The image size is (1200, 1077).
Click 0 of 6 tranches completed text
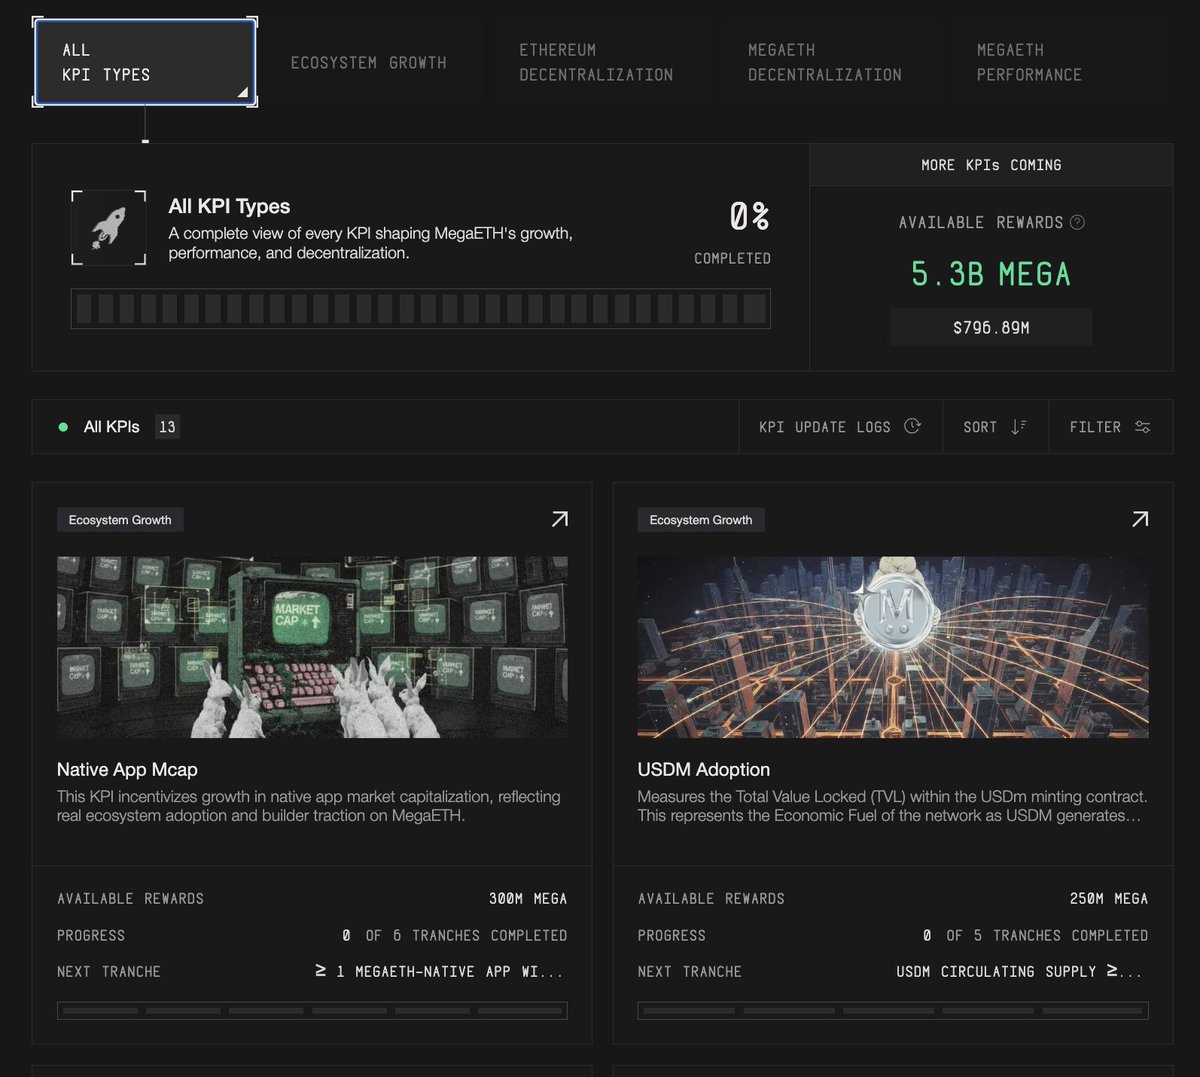pyautogui.click(x=455, y=936)
